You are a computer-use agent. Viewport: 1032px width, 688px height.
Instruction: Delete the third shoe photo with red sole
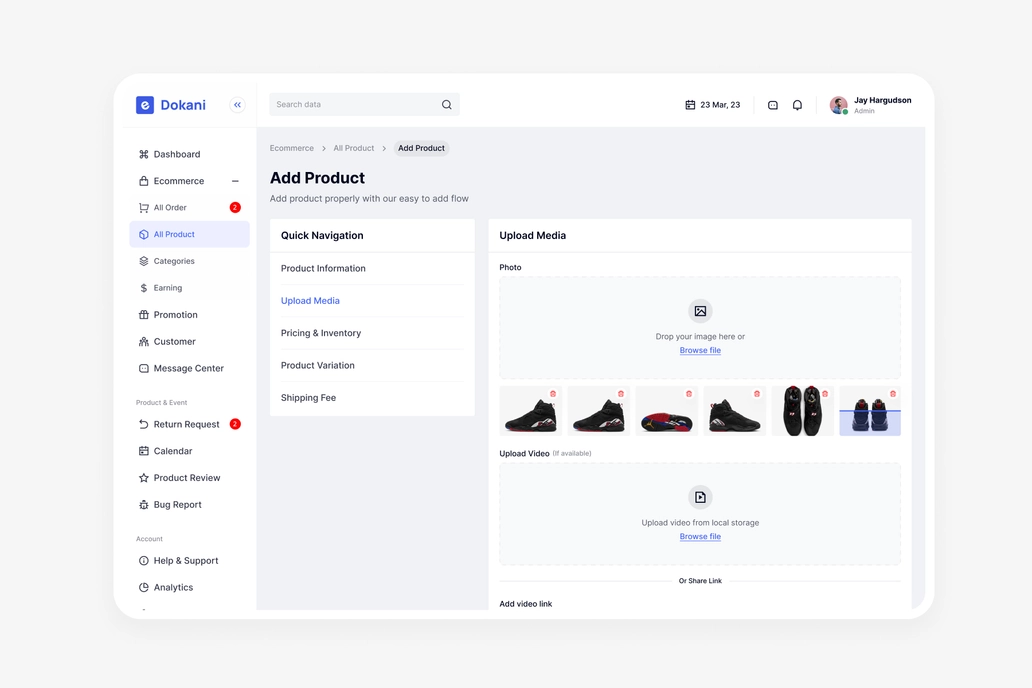[689, 394]
